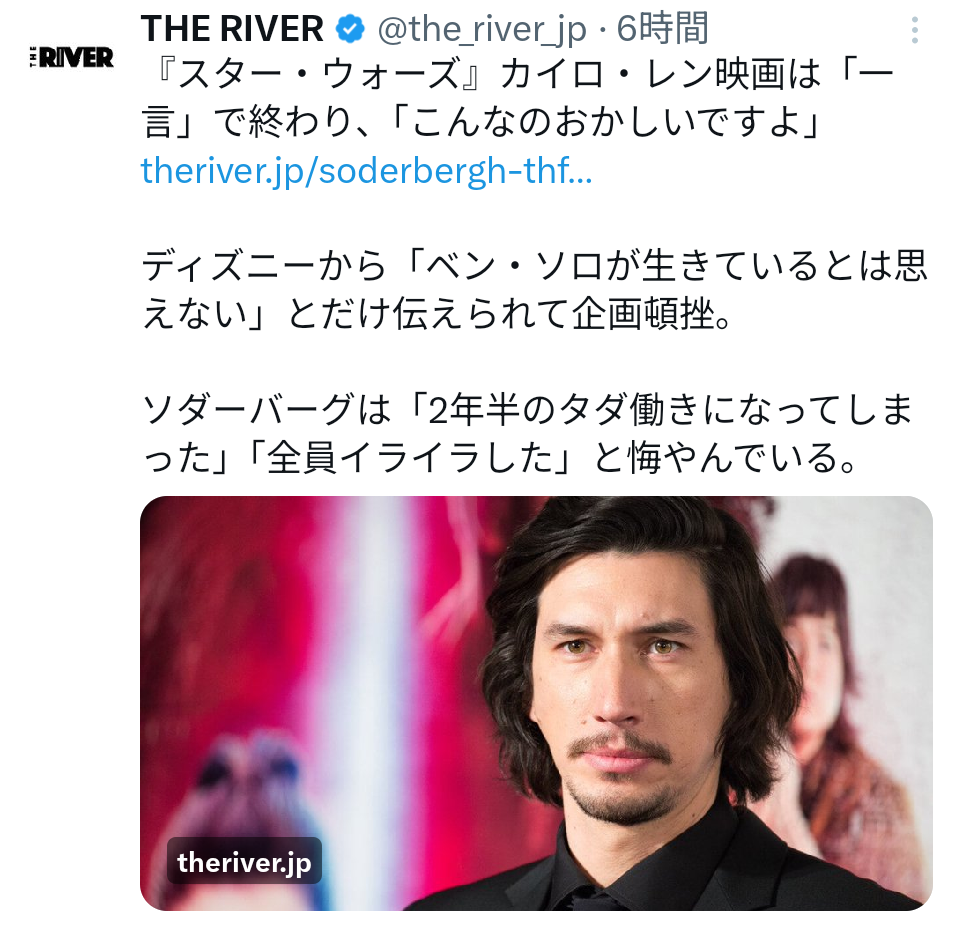Open the @the_river_jp handle
The image size is (960, 925).
tap(482, 29)
